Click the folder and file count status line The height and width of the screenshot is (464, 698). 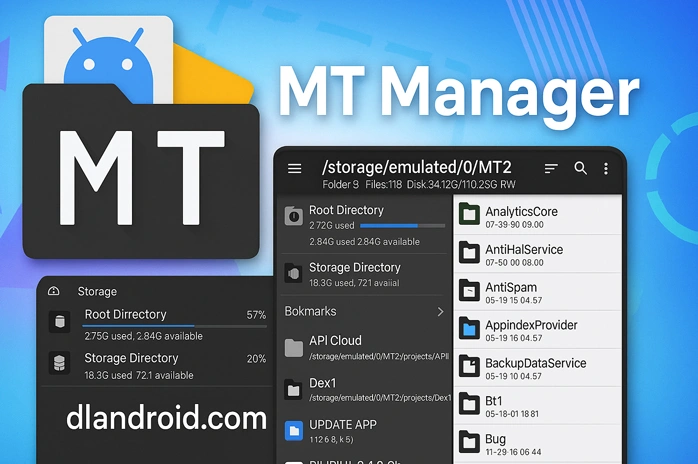[x=419, y=184]
